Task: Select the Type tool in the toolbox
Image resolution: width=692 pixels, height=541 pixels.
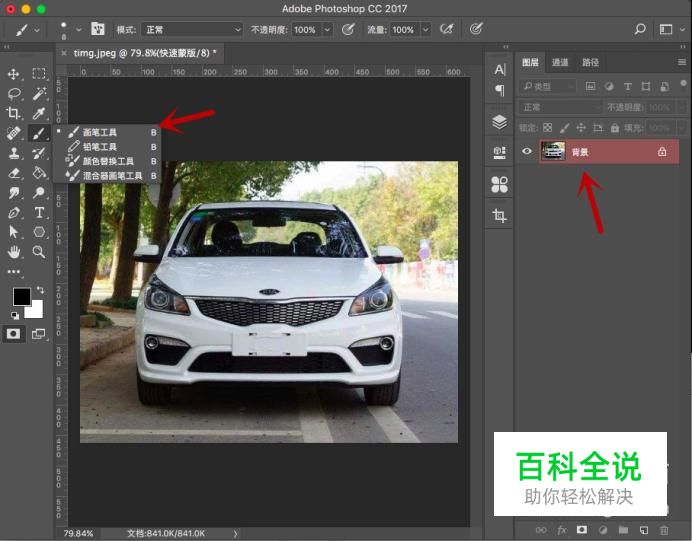Action: tap(39, 213)
